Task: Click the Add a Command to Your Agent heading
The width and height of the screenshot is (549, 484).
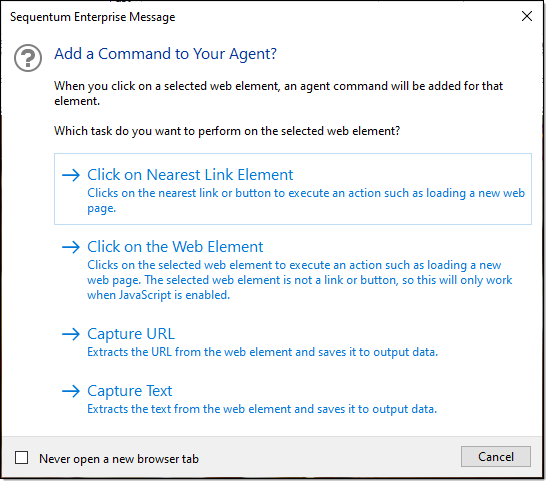Action: click(x=165, y=54)
